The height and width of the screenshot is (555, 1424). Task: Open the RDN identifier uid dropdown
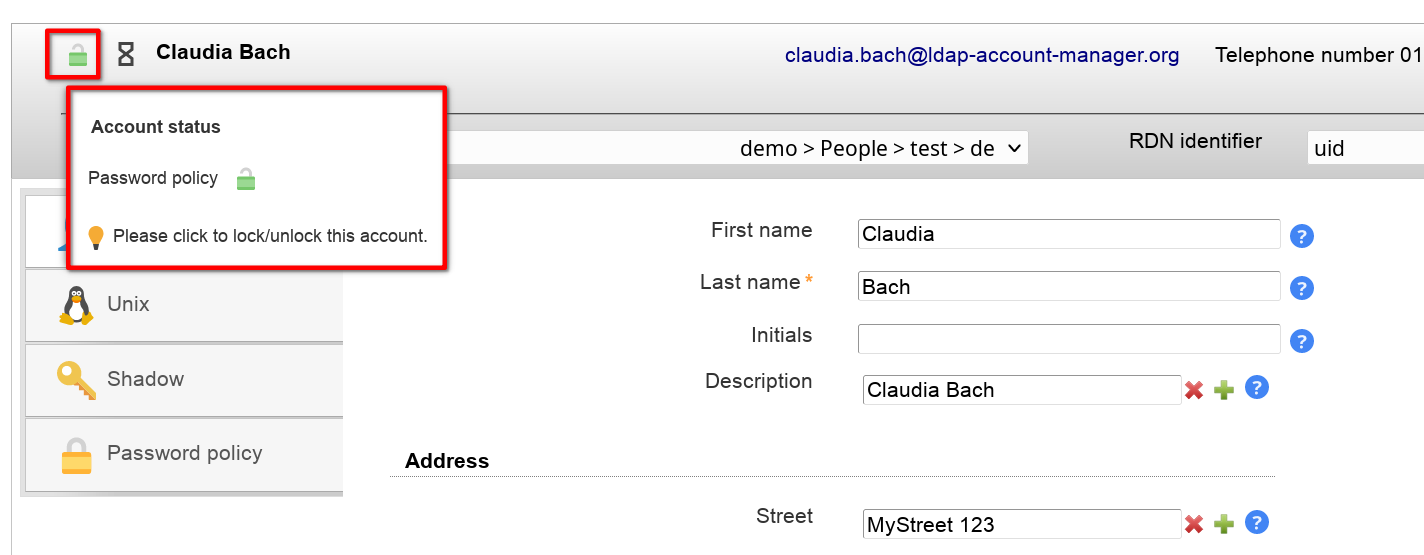pos(1364,149)
